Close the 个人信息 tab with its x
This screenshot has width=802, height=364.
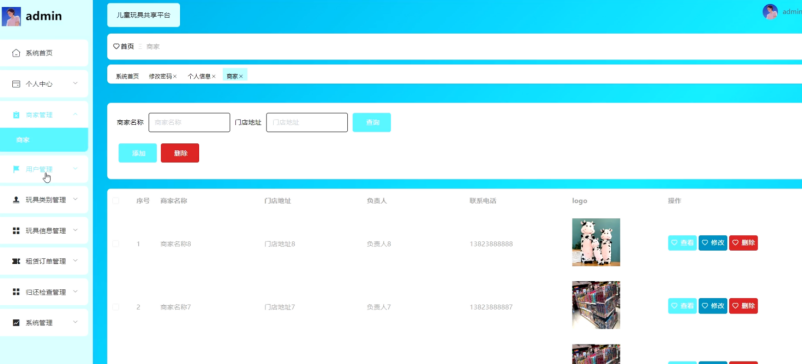coord(214,77)
